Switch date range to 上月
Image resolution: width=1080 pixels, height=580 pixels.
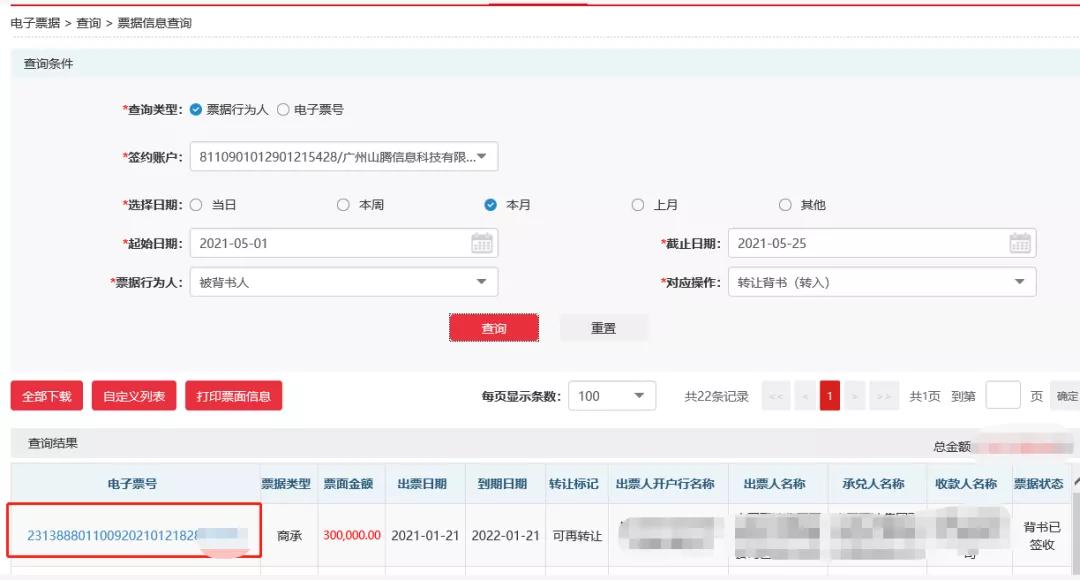[638, 204]
